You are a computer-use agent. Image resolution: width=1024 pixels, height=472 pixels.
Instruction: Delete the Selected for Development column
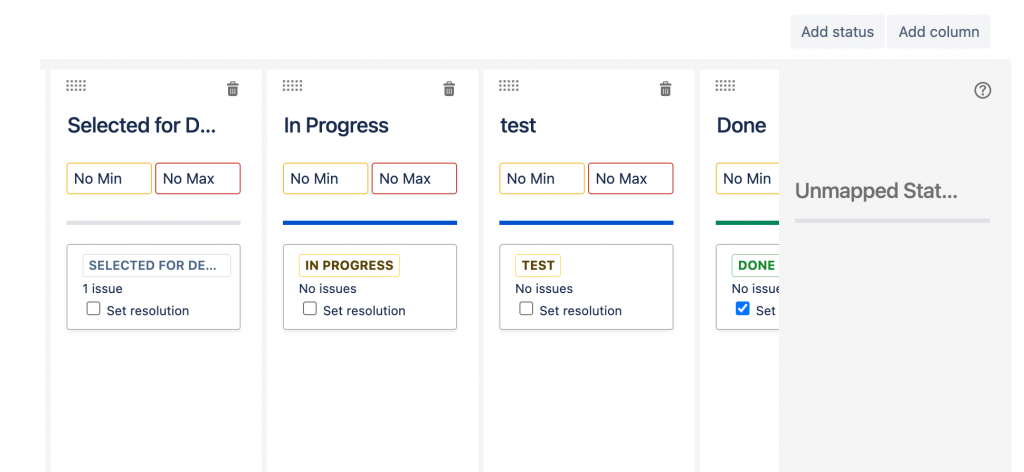click(x=233, y=89)
